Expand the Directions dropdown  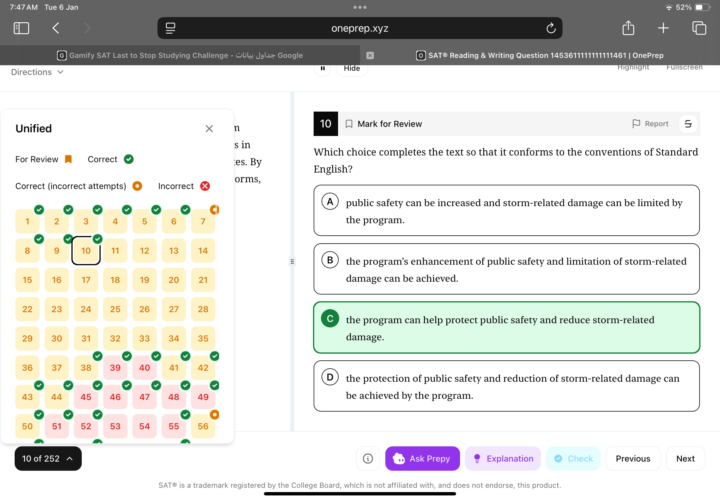[x=37, y=72]
